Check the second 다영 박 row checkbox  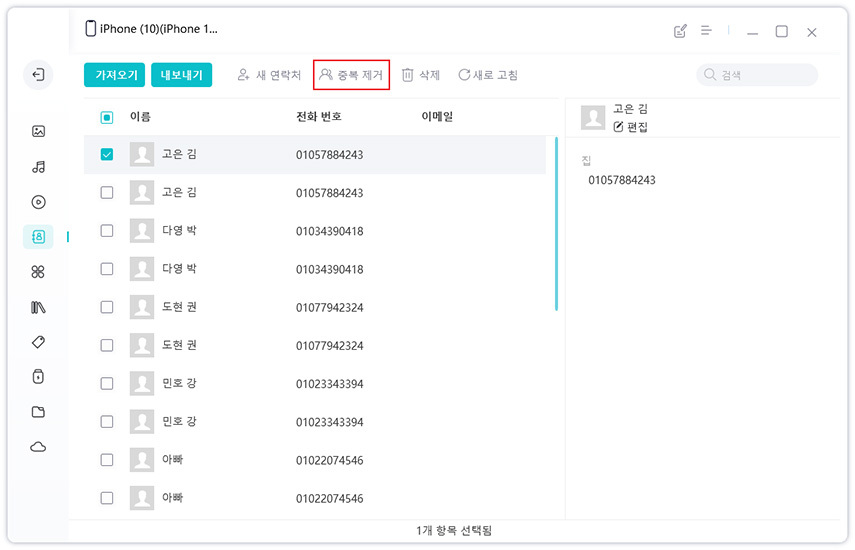click(107, 269)
